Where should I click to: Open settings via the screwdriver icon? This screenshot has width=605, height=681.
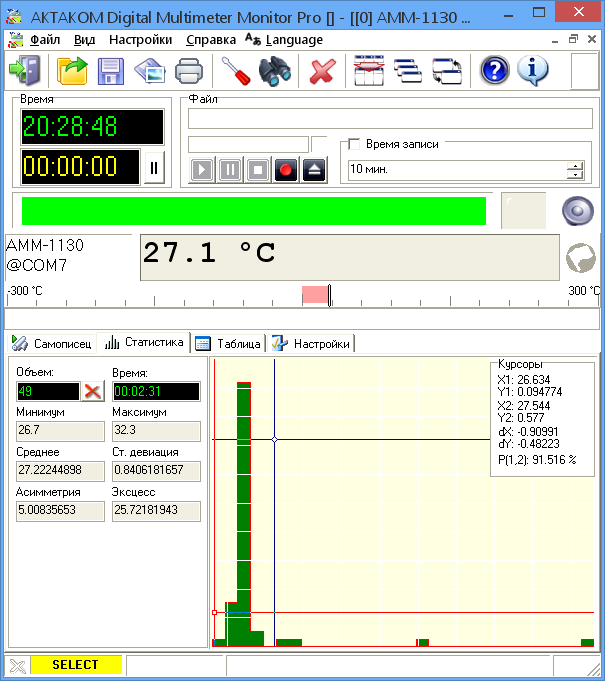coord(236,71)
